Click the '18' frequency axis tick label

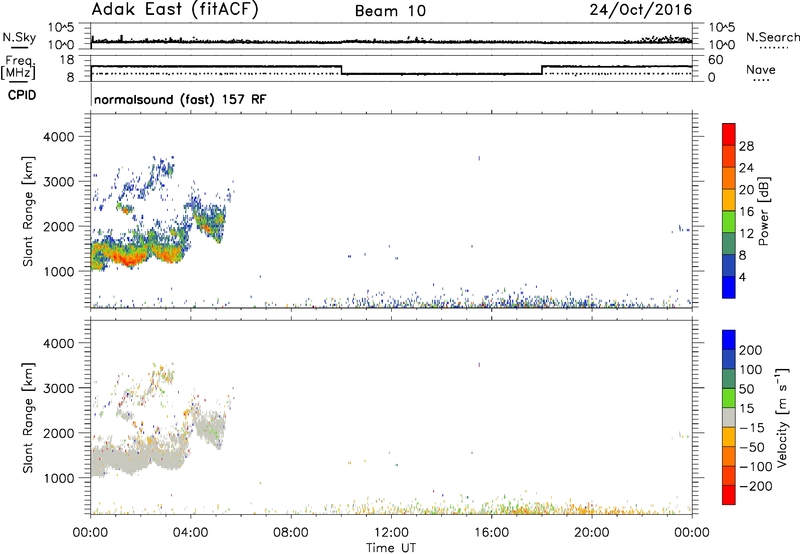pos(67,60)
